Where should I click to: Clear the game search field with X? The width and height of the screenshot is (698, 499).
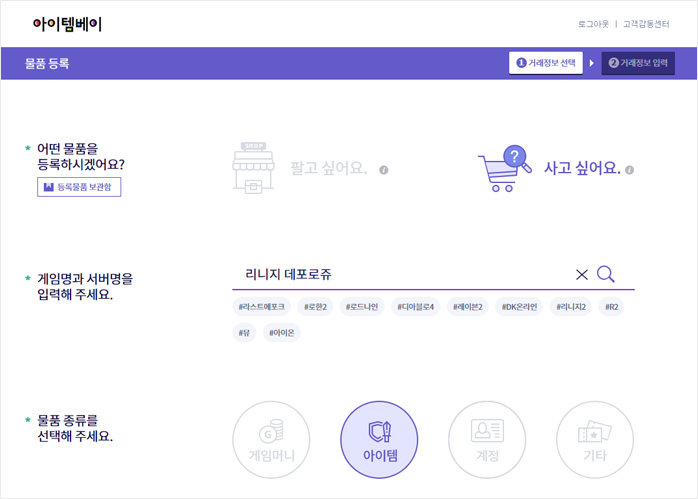[x=582, y=275]
